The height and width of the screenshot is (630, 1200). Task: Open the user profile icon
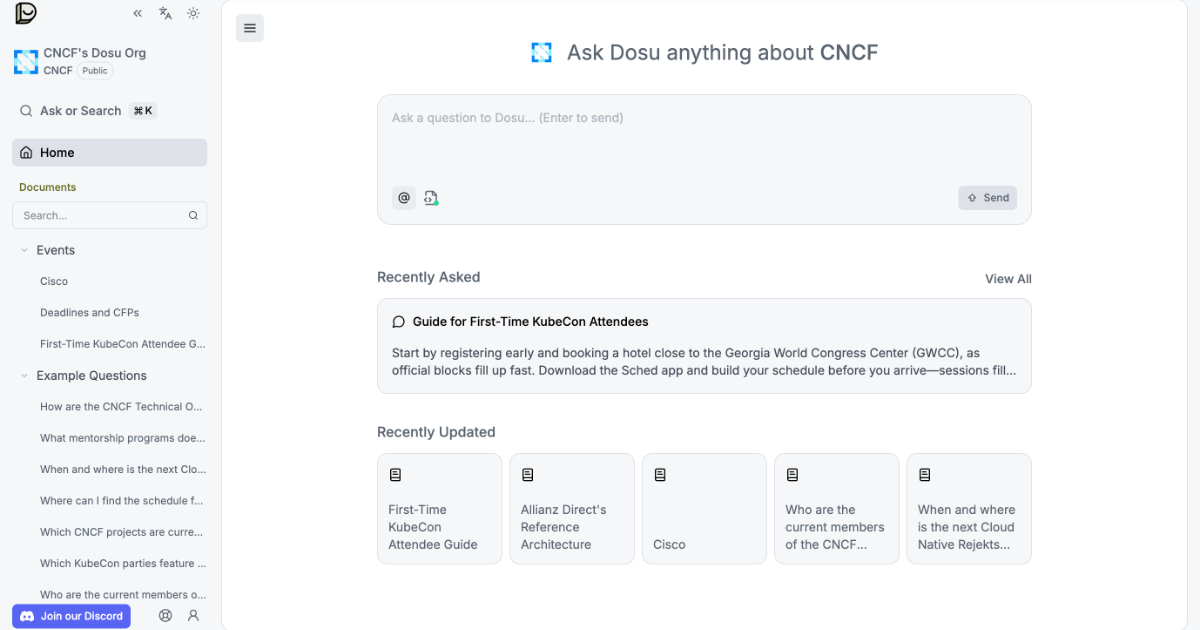(x=194, y=616)
